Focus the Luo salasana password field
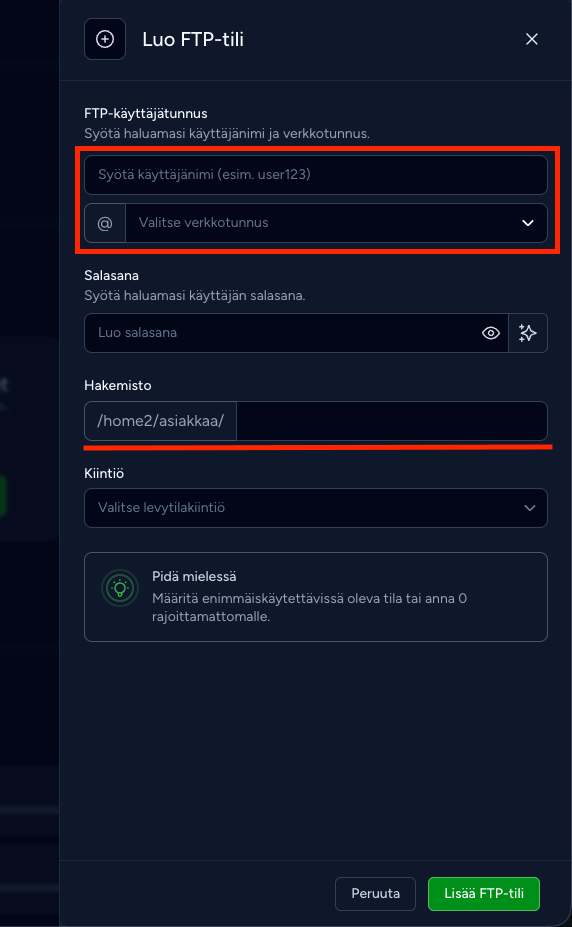Image resolution: width=572 pixels, height=927 pixels. coord(282,333)
